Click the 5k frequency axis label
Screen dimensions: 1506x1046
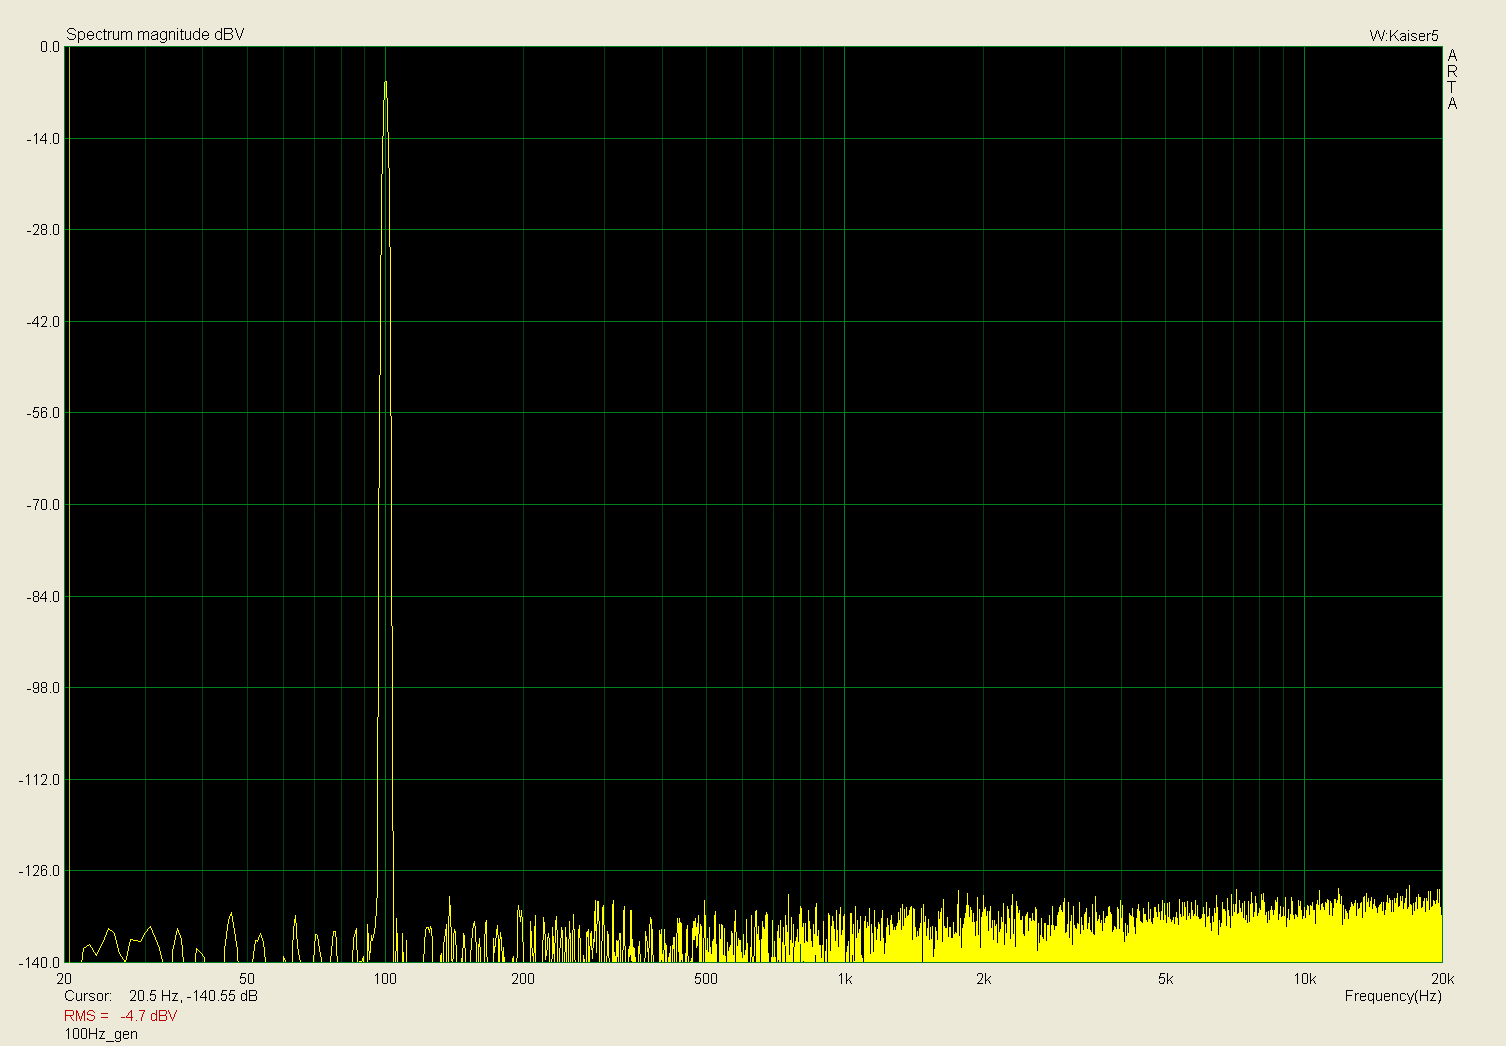pos(1166,979)
